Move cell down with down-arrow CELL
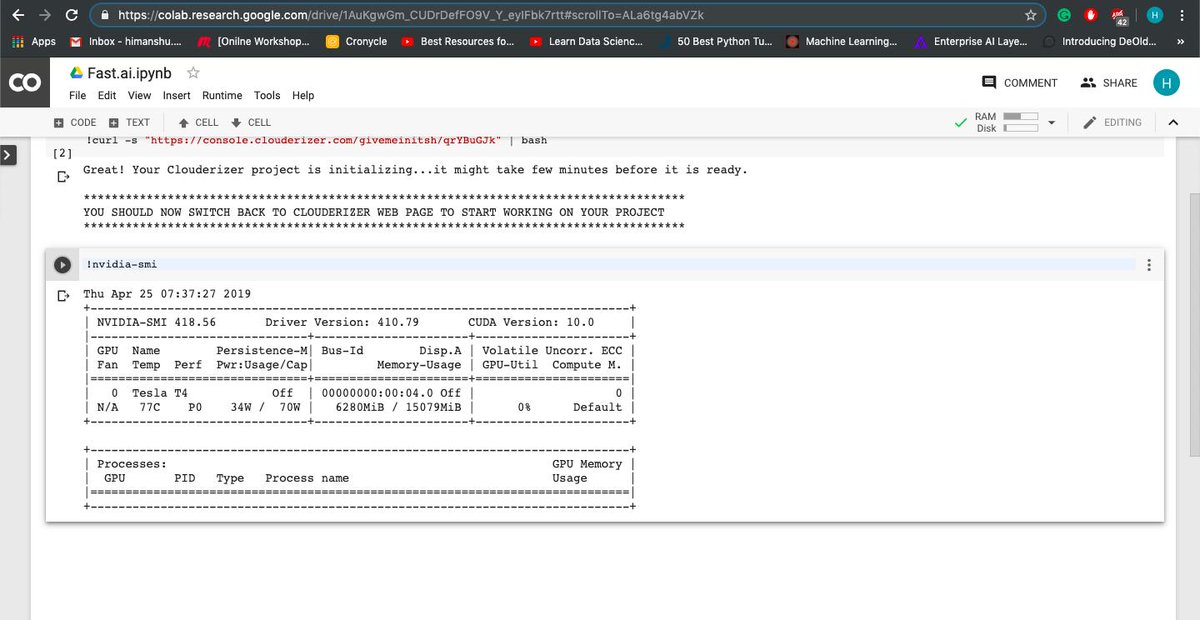Screen dimensions: 1200x620 point(251,123)
